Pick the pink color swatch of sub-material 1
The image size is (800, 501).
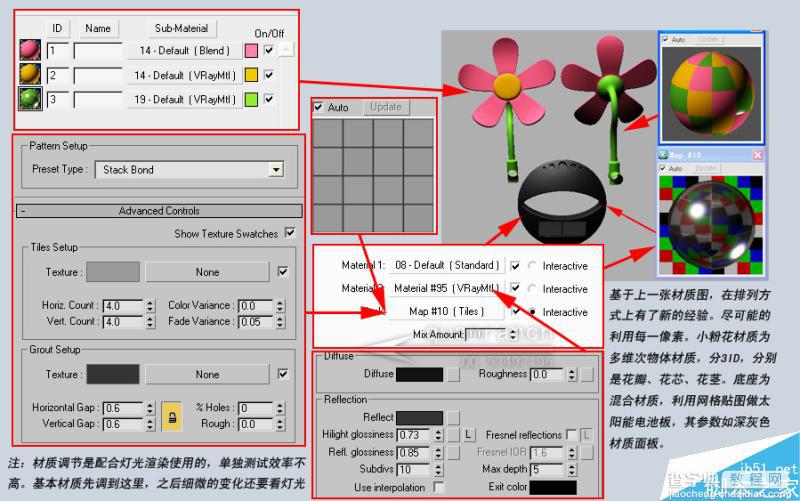(251, 51)
